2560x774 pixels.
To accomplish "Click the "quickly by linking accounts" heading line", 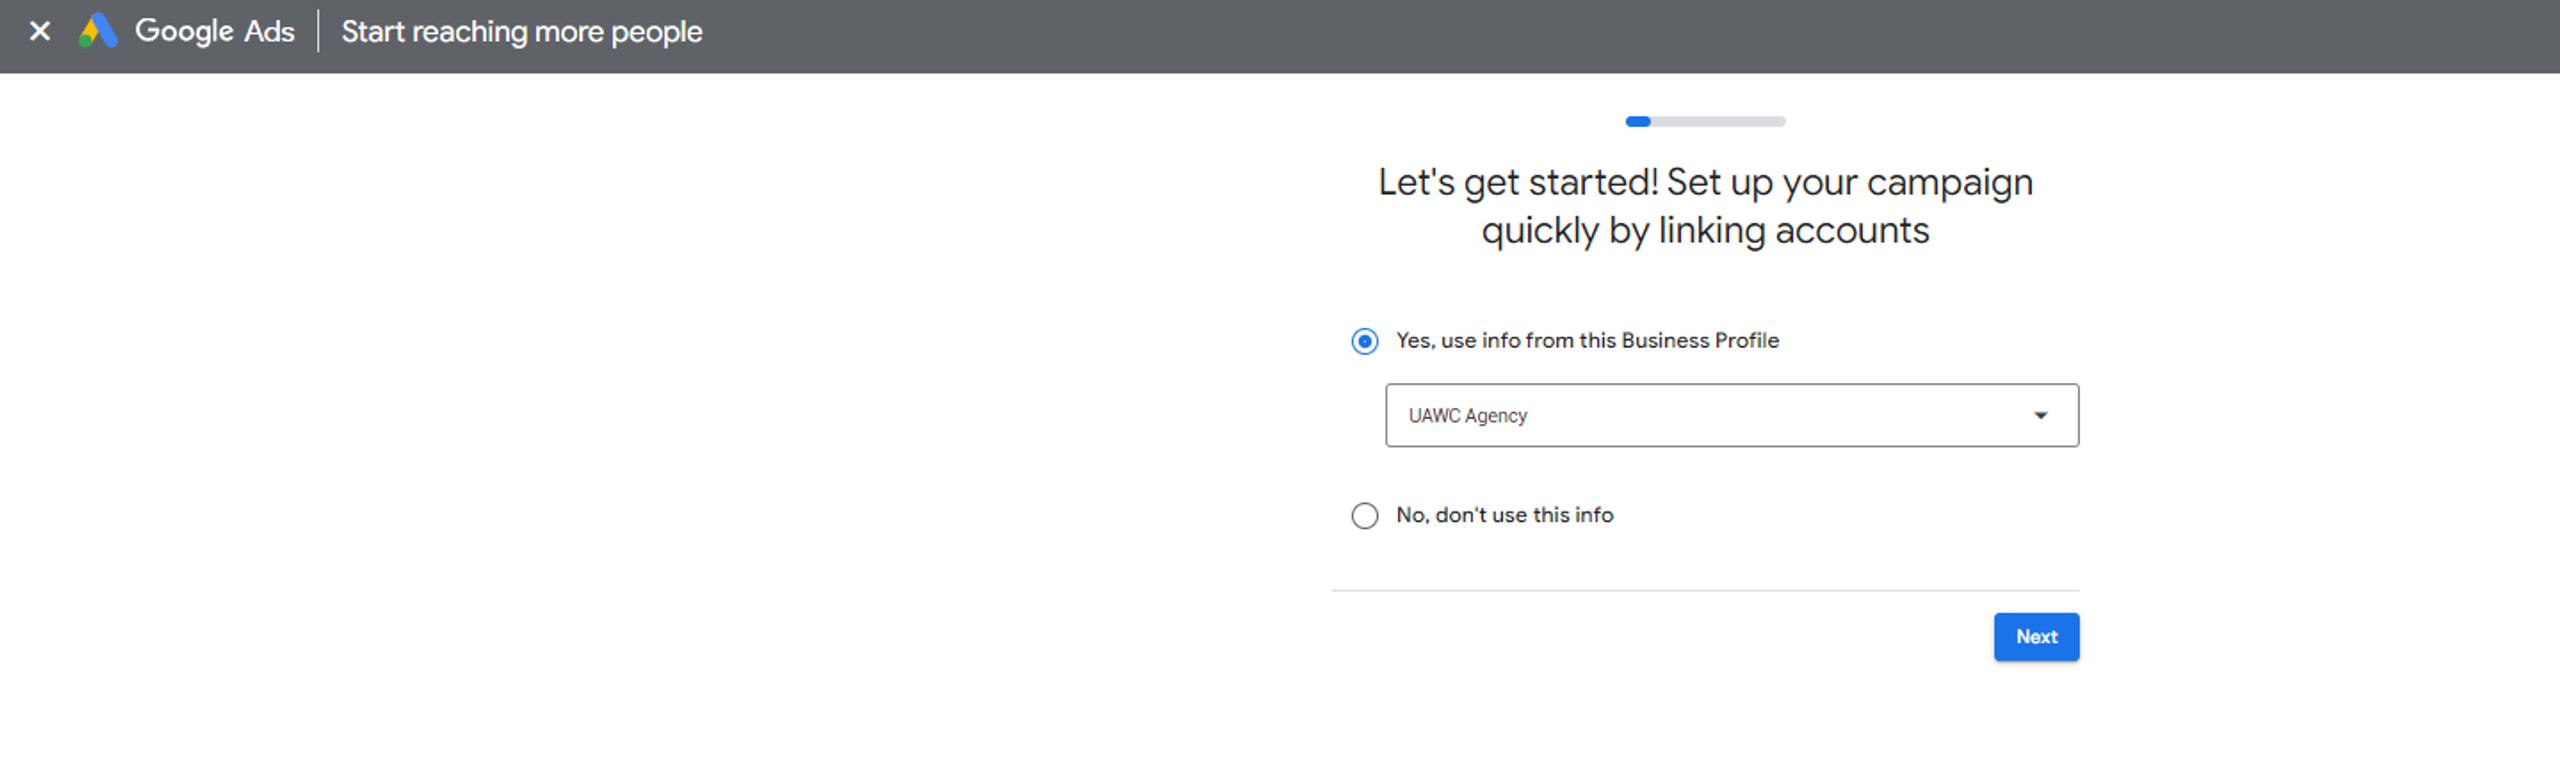I will [x=1705, y=231].
